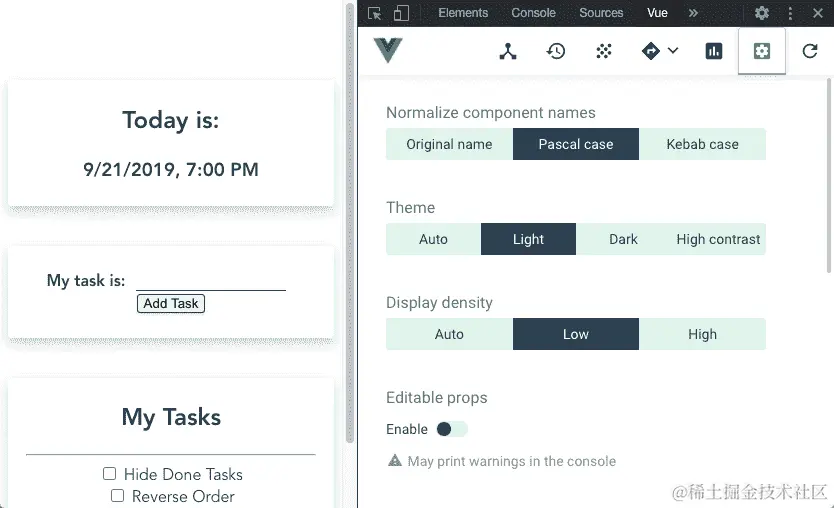This screenshot has width=834, height=508.
Task: Set theme to Dark
Action: [623, 239]
